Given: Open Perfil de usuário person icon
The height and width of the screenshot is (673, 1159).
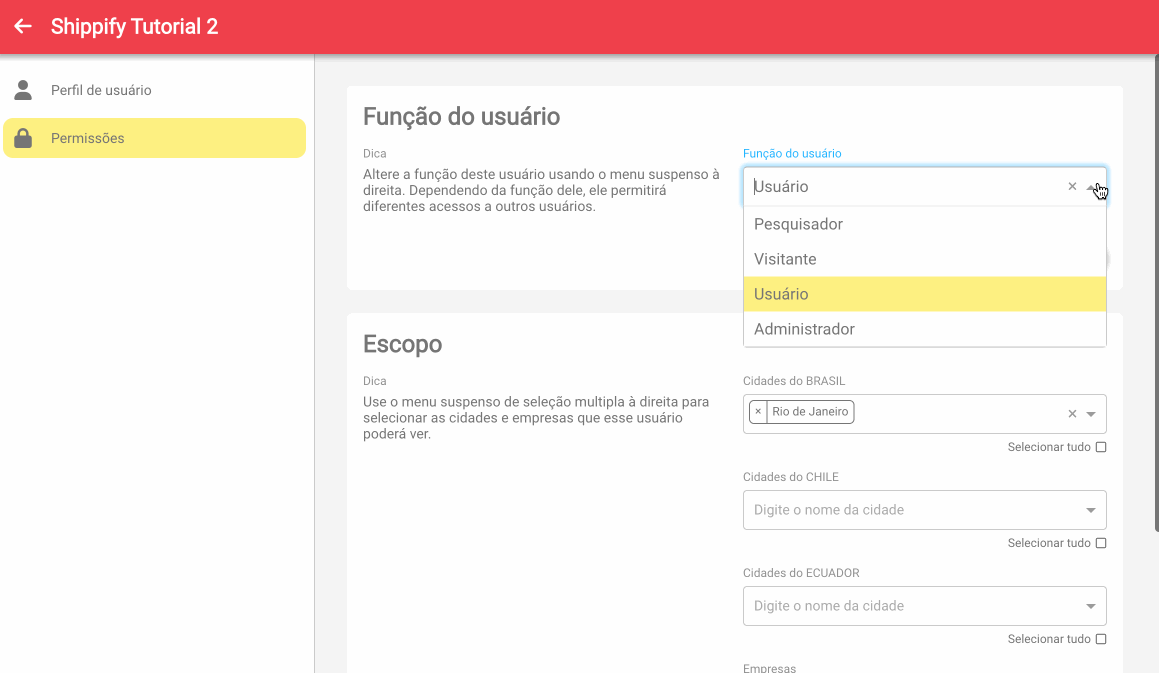Looking at the screenshot, I should coord(23,90).
